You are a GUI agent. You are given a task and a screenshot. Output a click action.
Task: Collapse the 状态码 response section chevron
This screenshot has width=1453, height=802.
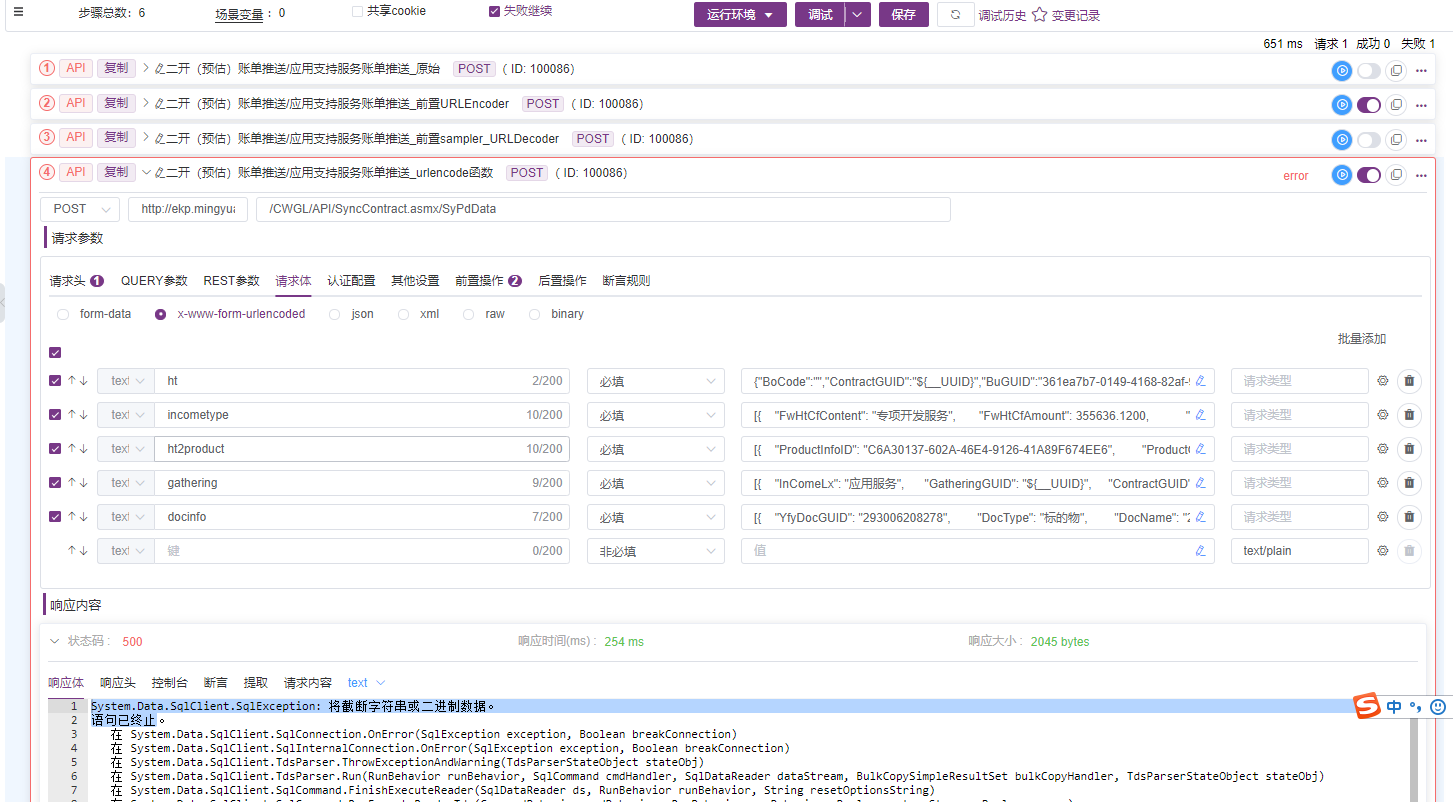(56, 641)
